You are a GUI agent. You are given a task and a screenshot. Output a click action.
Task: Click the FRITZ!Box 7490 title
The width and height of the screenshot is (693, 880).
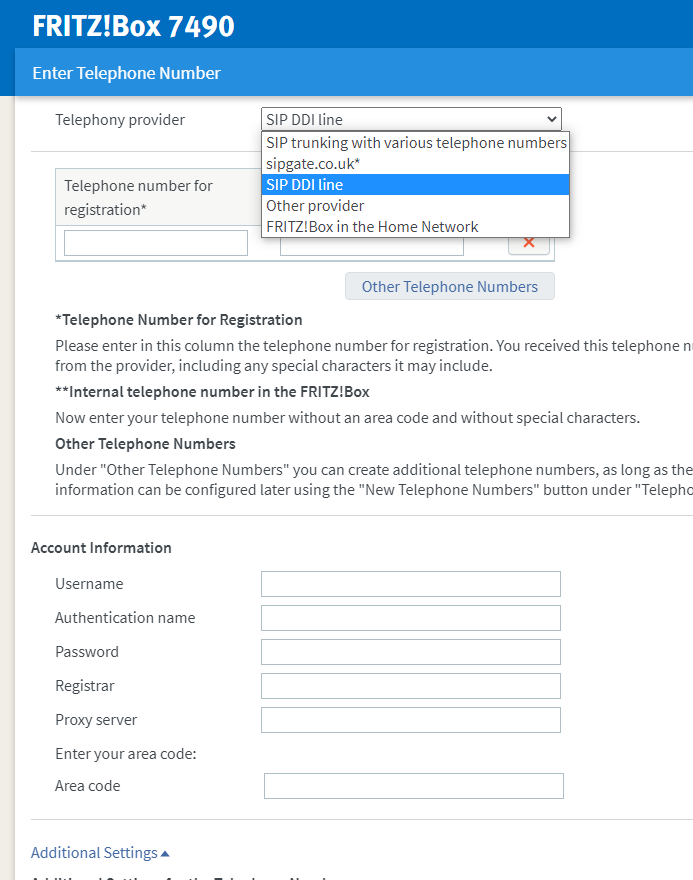click(x=133, y=26)
